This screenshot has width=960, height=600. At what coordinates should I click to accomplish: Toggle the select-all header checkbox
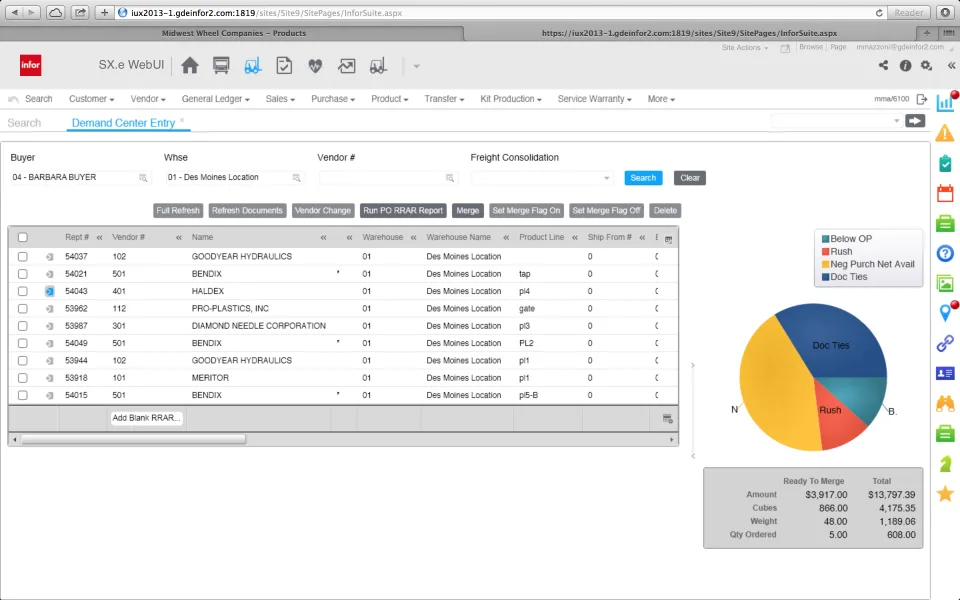pos(23,238)
